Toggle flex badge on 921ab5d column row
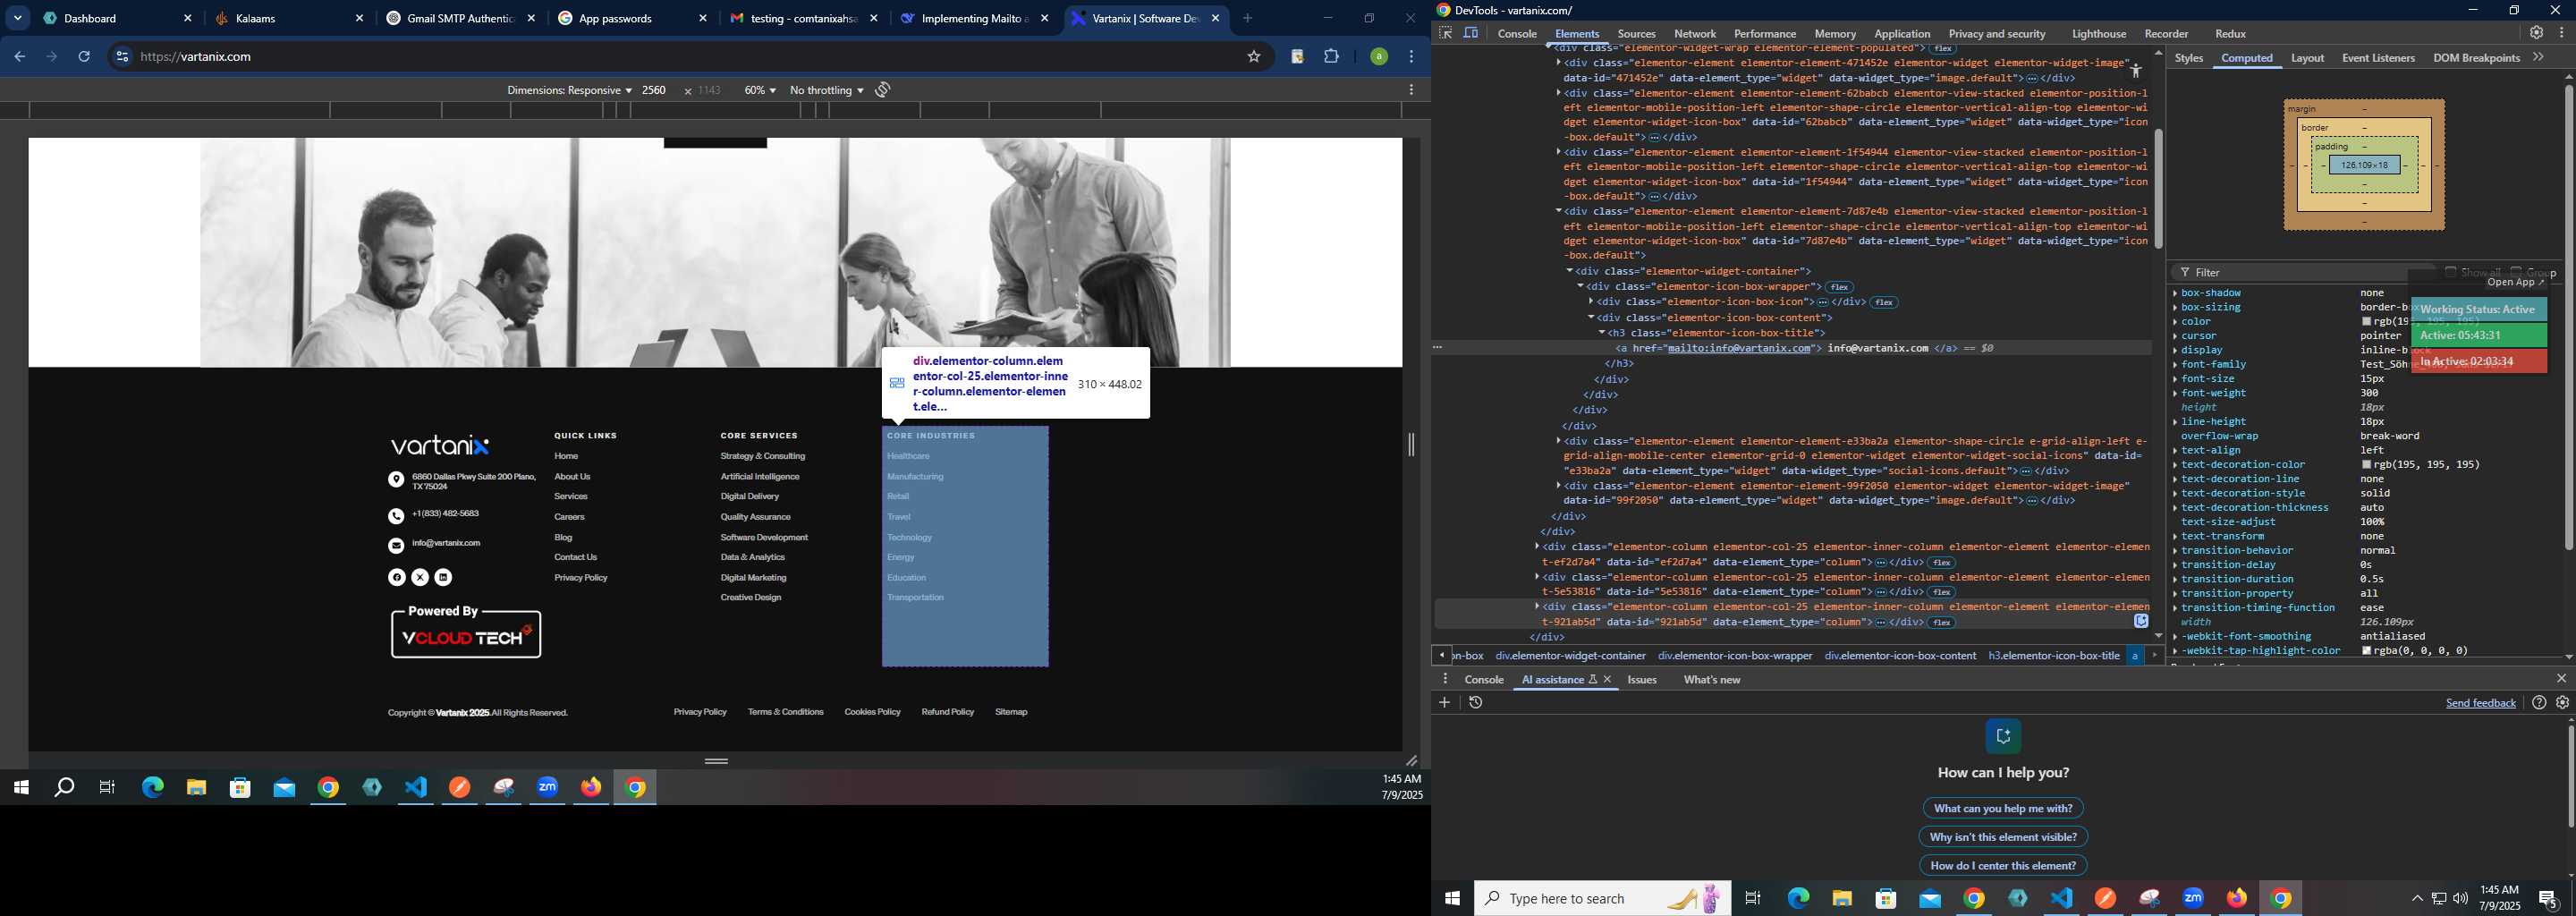This screenshot has width=2576, height=916. [x=1942, y=623]
